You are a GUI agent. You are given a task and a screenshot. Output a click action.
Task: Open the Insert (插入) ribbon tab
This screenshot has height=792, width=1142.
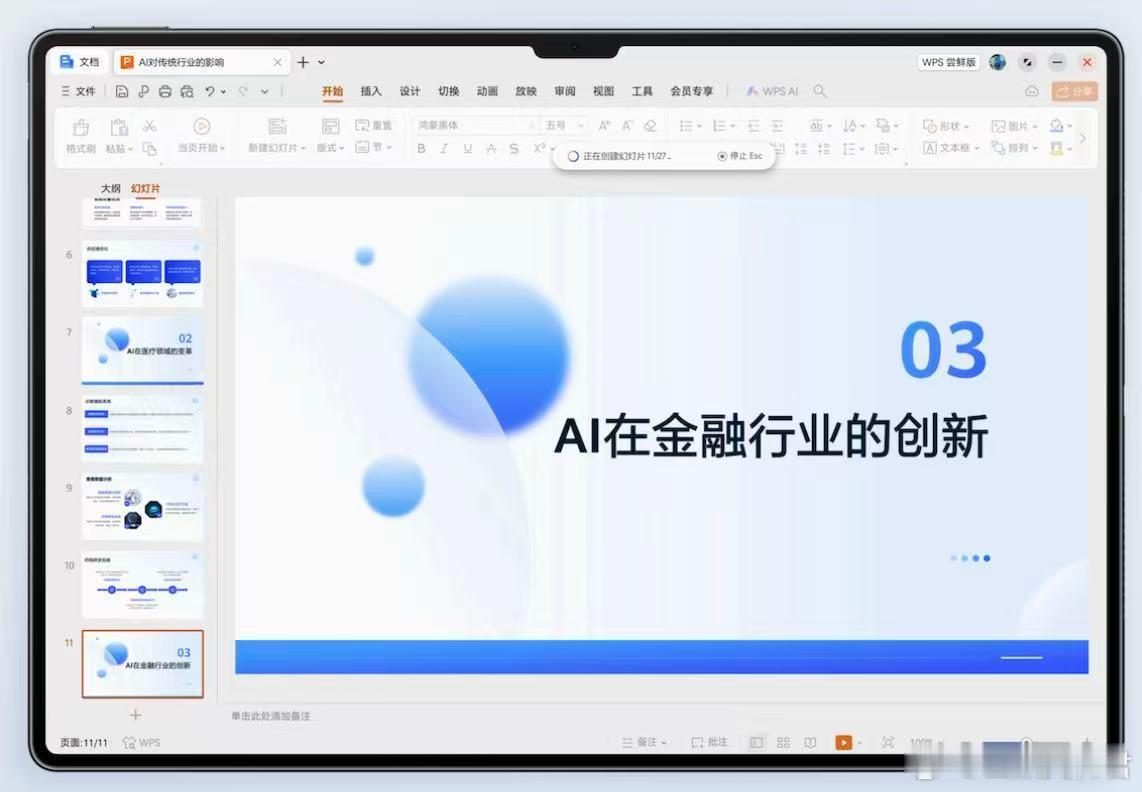point(371,91)
